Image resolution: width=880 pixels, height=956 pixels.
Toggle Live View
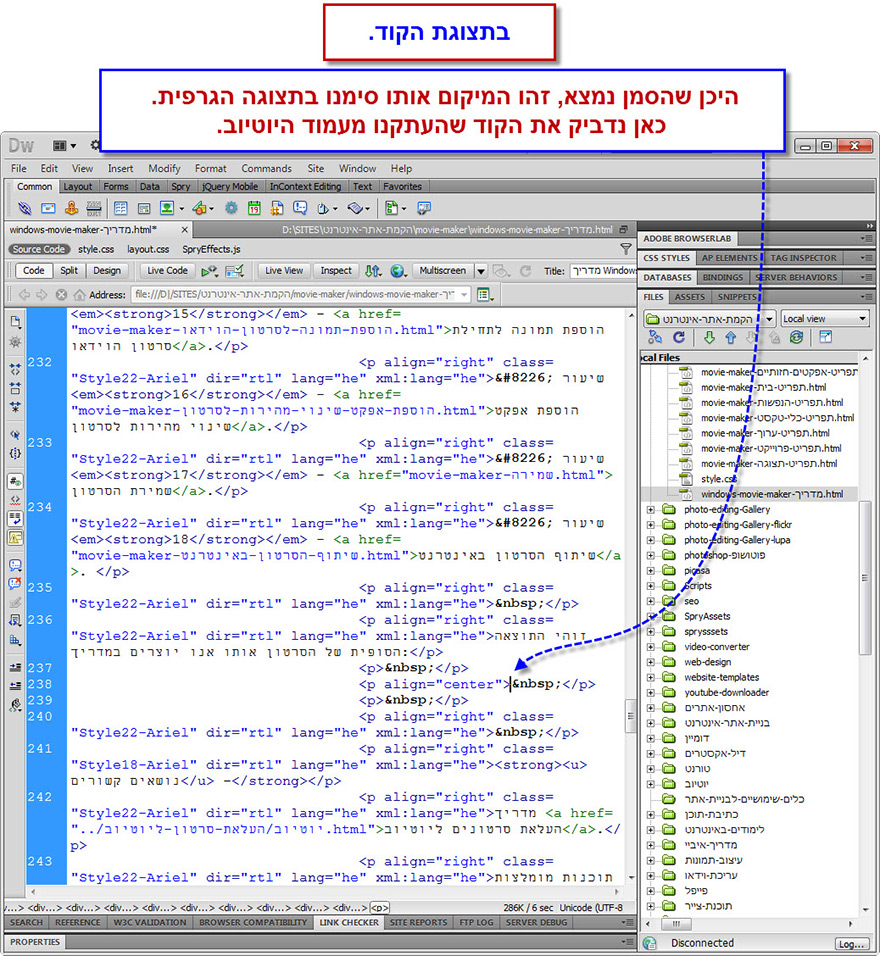coord(284,271)
